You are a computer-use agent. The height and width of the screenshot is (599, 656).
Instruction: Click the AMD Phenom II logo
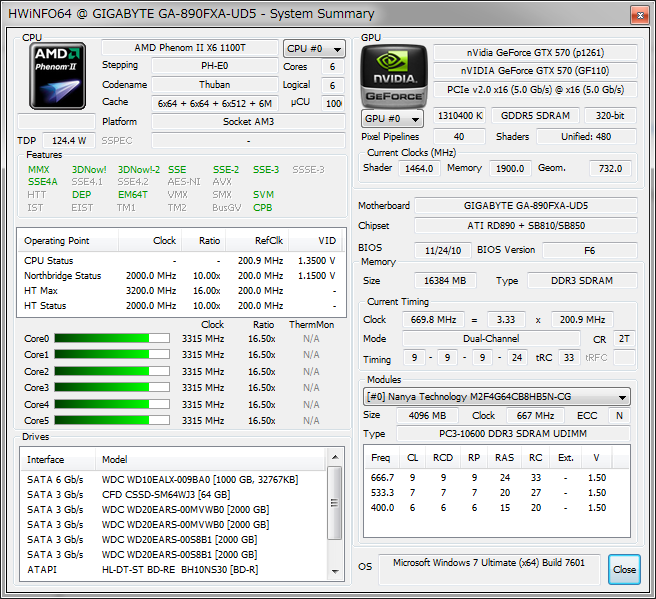(57, 76)
